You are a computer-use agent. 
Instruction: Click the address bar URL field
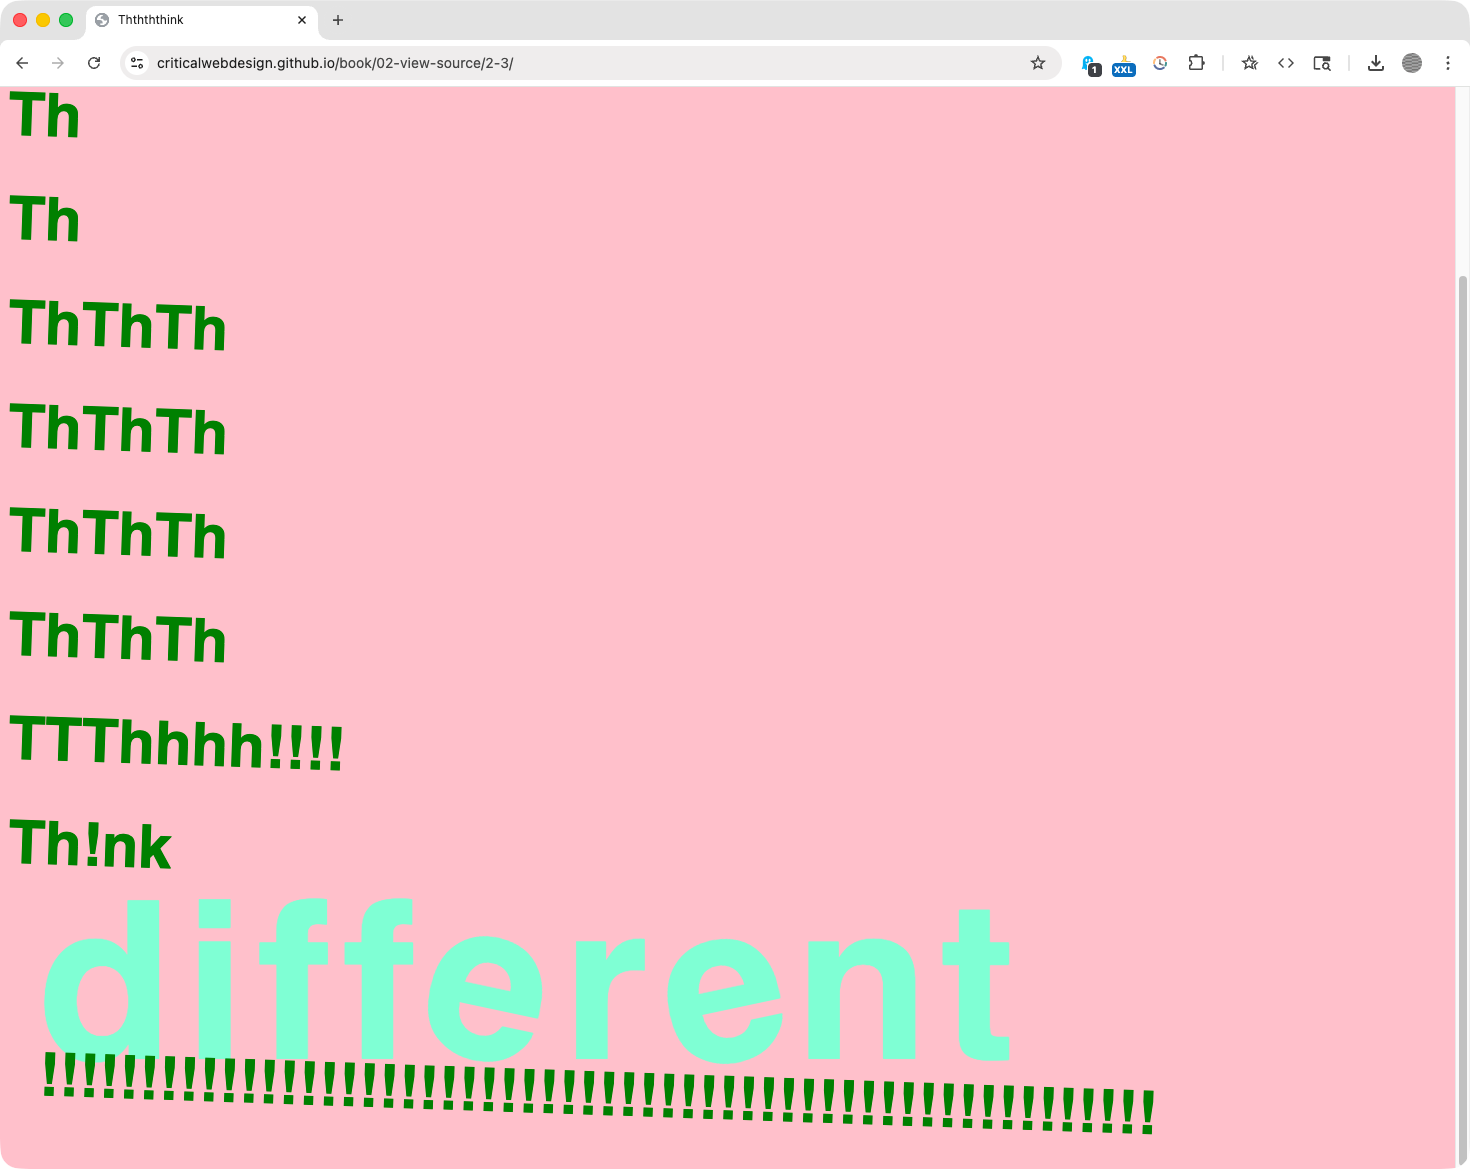[x=580, y=63]
